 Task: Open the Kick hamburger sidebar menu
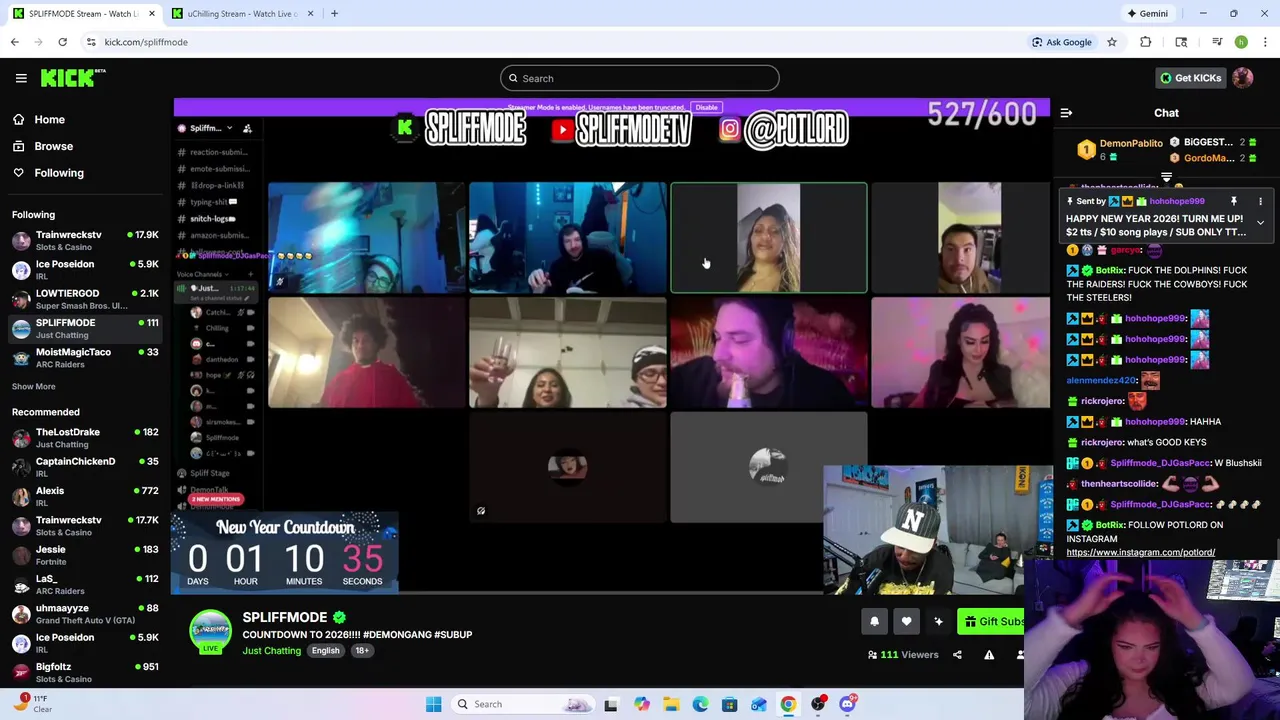click(x=21, y=78)
